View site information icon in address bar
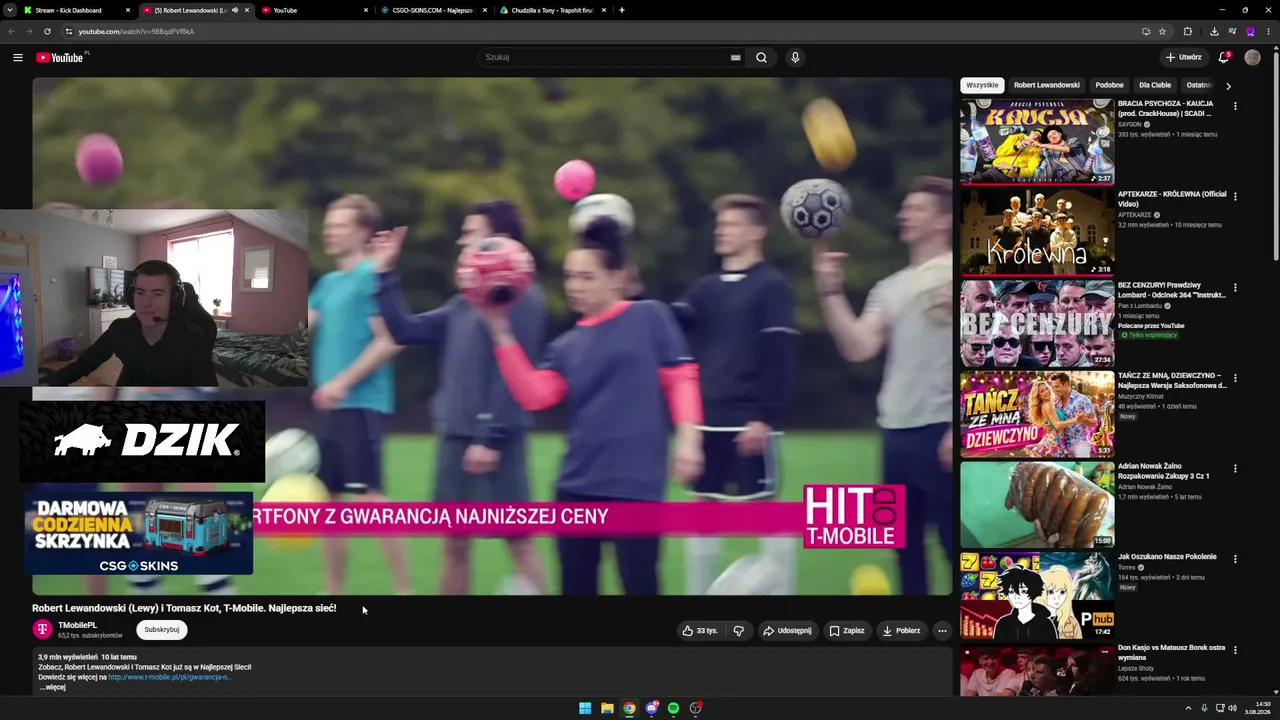Viewport: 1280px width, 720px height. pyautogui.click(x=68, y=31)
